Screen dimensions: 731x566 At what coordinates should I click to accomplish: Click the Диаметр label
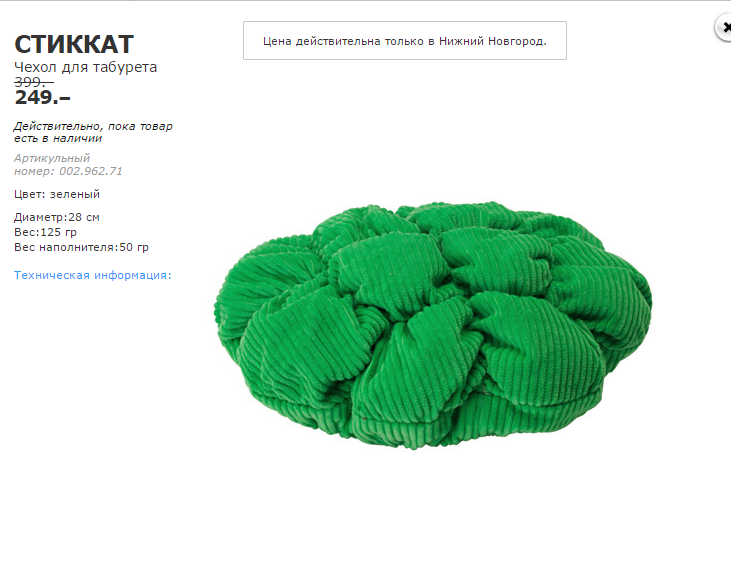41,217
